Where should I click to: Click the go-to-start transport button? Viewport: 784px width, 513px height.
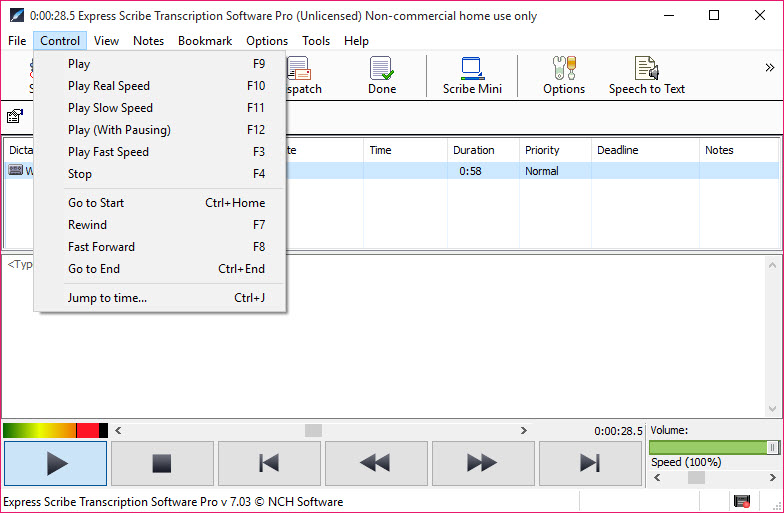click(x=269, y=463)
